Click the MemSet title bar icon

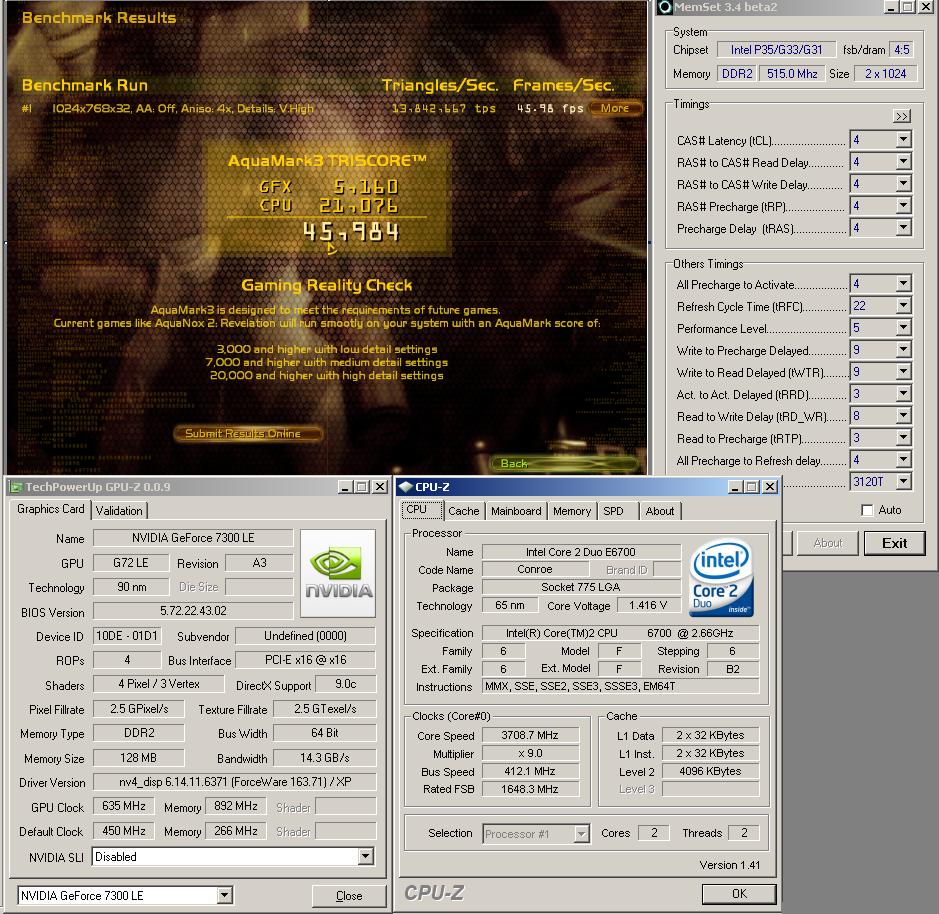pos(665,7)
